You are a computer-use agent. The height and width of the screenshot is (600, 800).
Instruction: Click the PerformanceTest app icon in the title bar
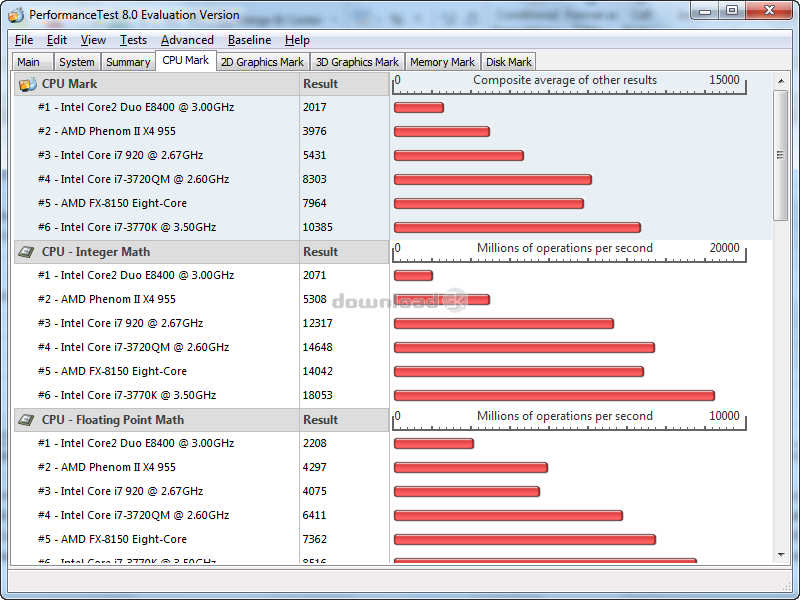tap(16, 15)
